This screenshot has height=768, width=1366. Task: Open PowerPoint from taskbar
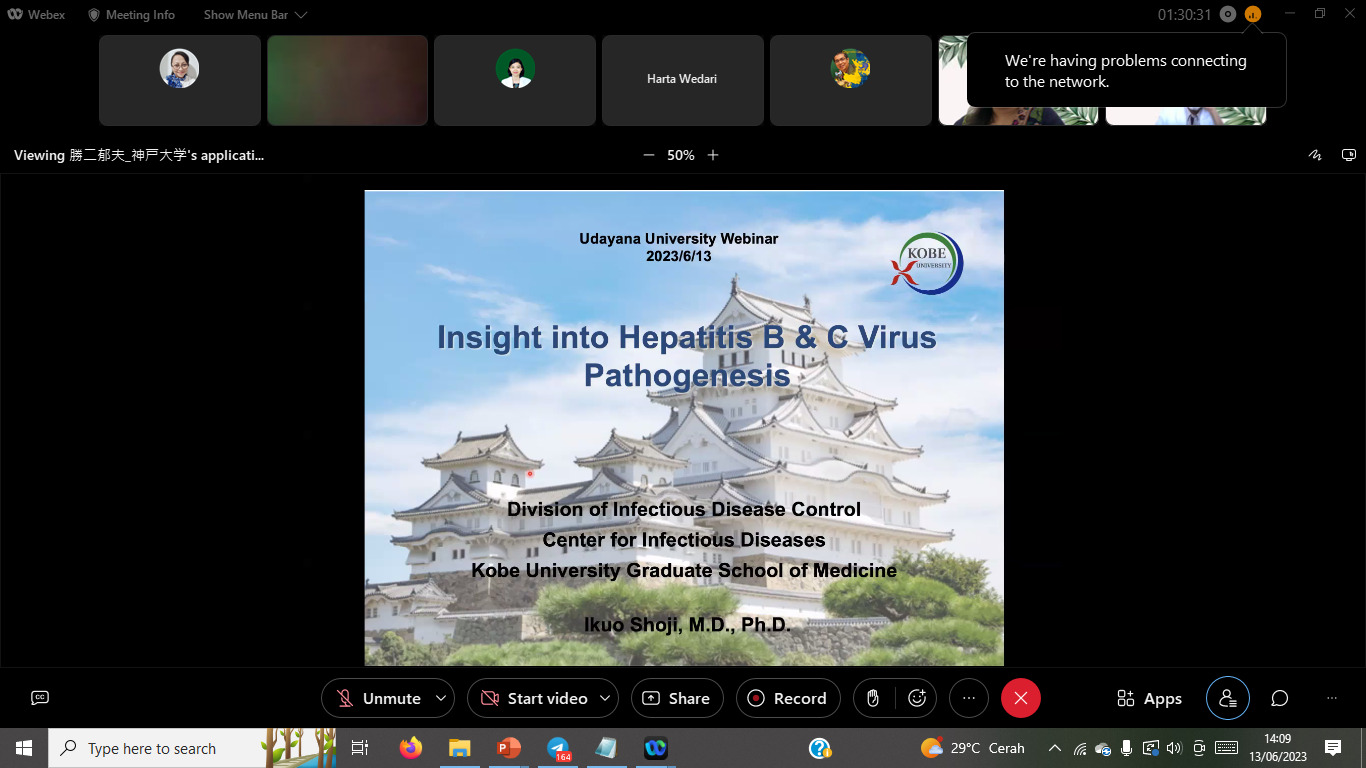click(x=509, y=748)
